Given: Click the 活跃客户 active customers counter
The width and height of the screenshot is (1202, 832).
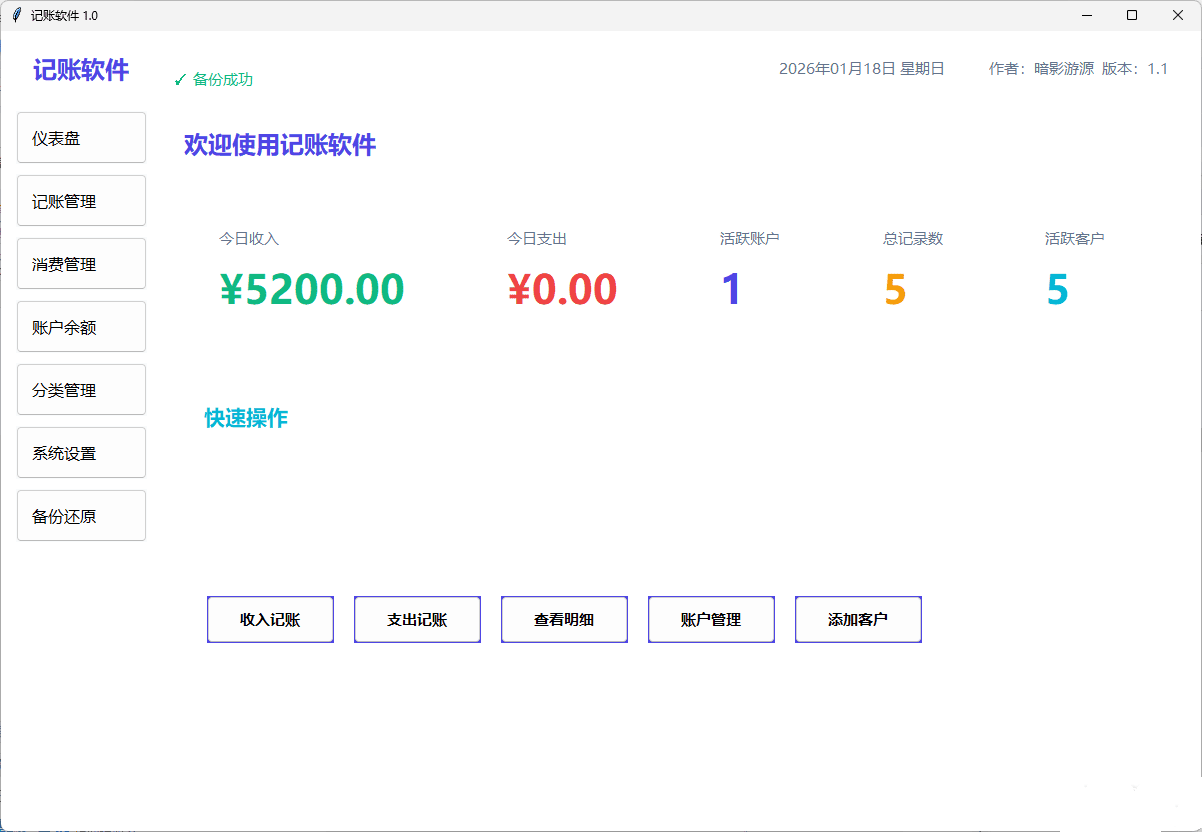Looking at the screenshot, I should pos(1057,289).
